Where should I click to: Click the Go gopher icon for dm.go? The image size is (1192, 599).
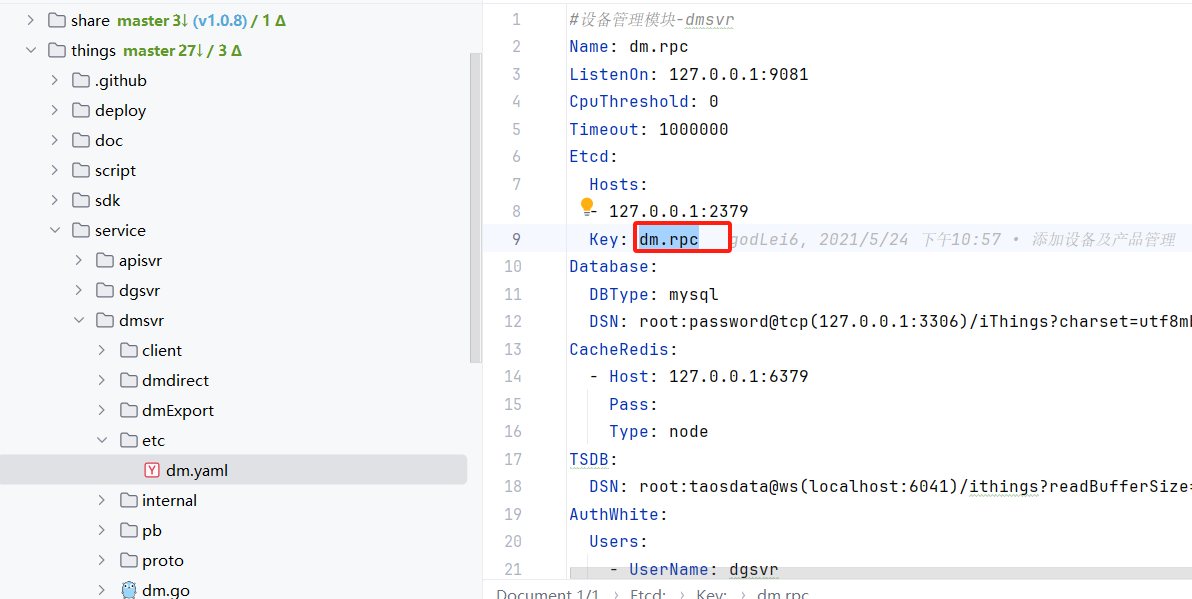click(x=128, y=590)
